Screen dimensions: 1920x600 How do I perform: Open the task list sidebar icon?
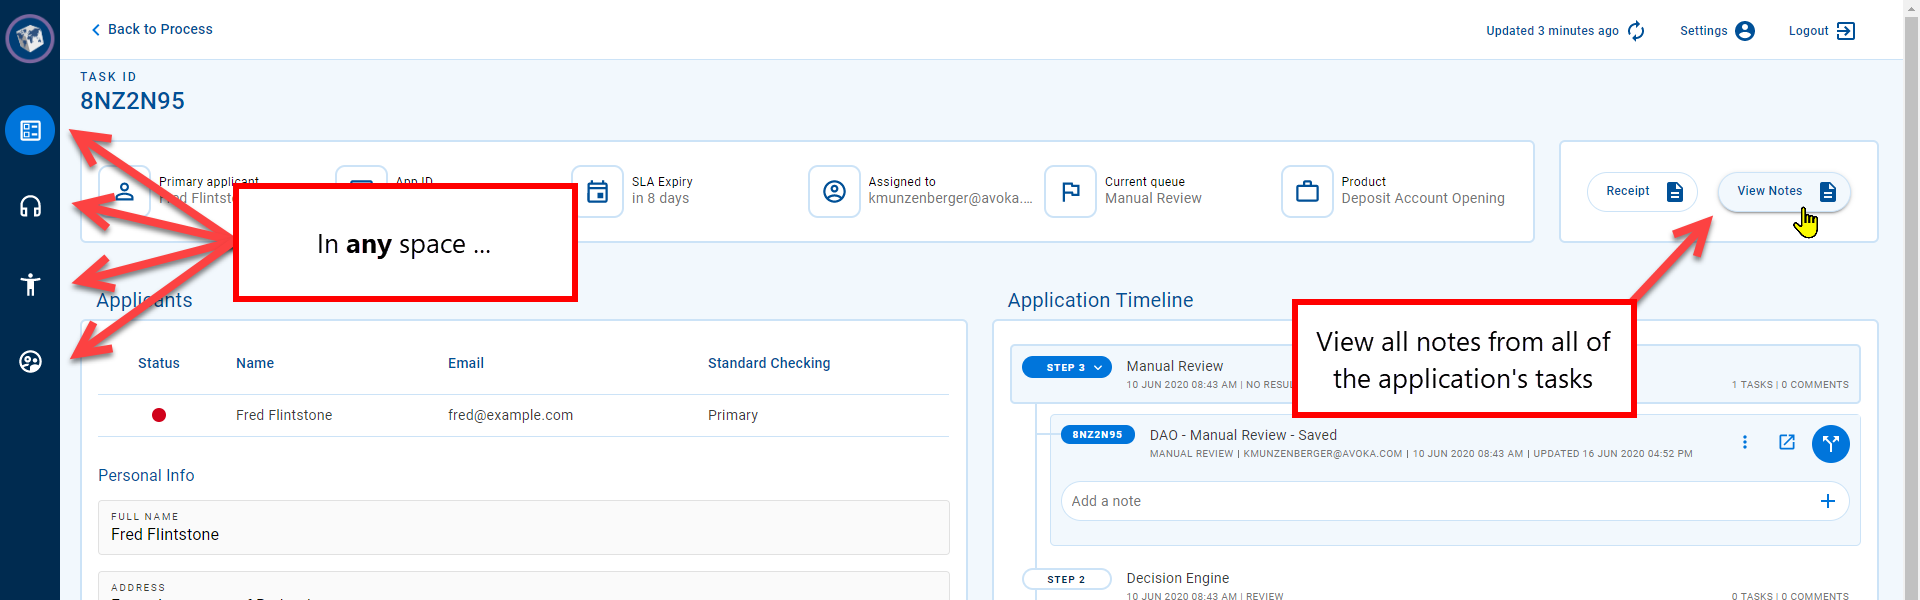30,130
